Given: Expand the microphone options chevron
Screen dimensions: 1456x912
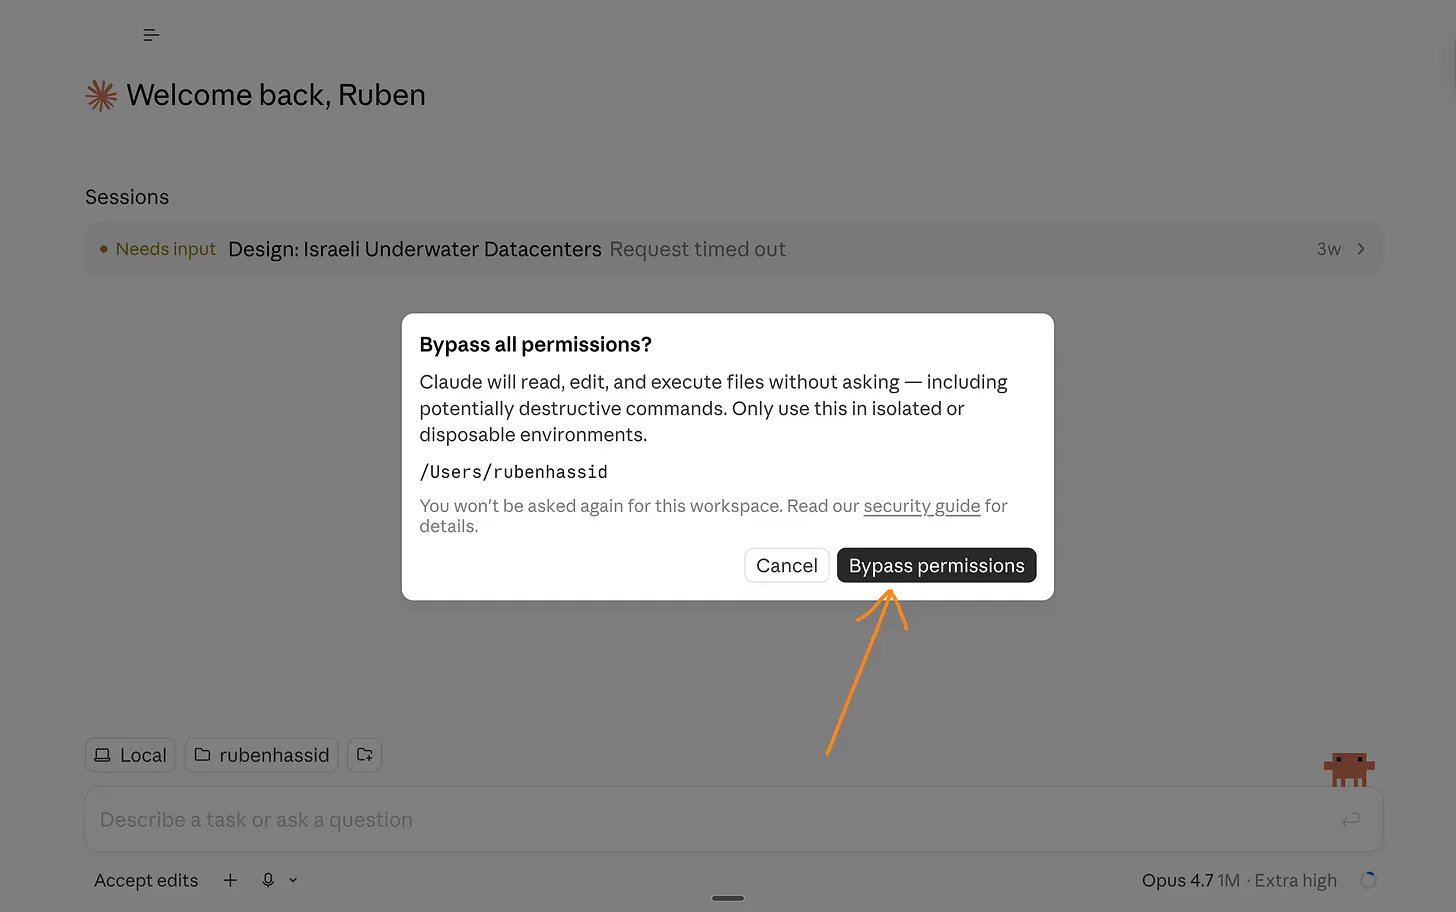Looking at the screenshot, I should 293,880.
